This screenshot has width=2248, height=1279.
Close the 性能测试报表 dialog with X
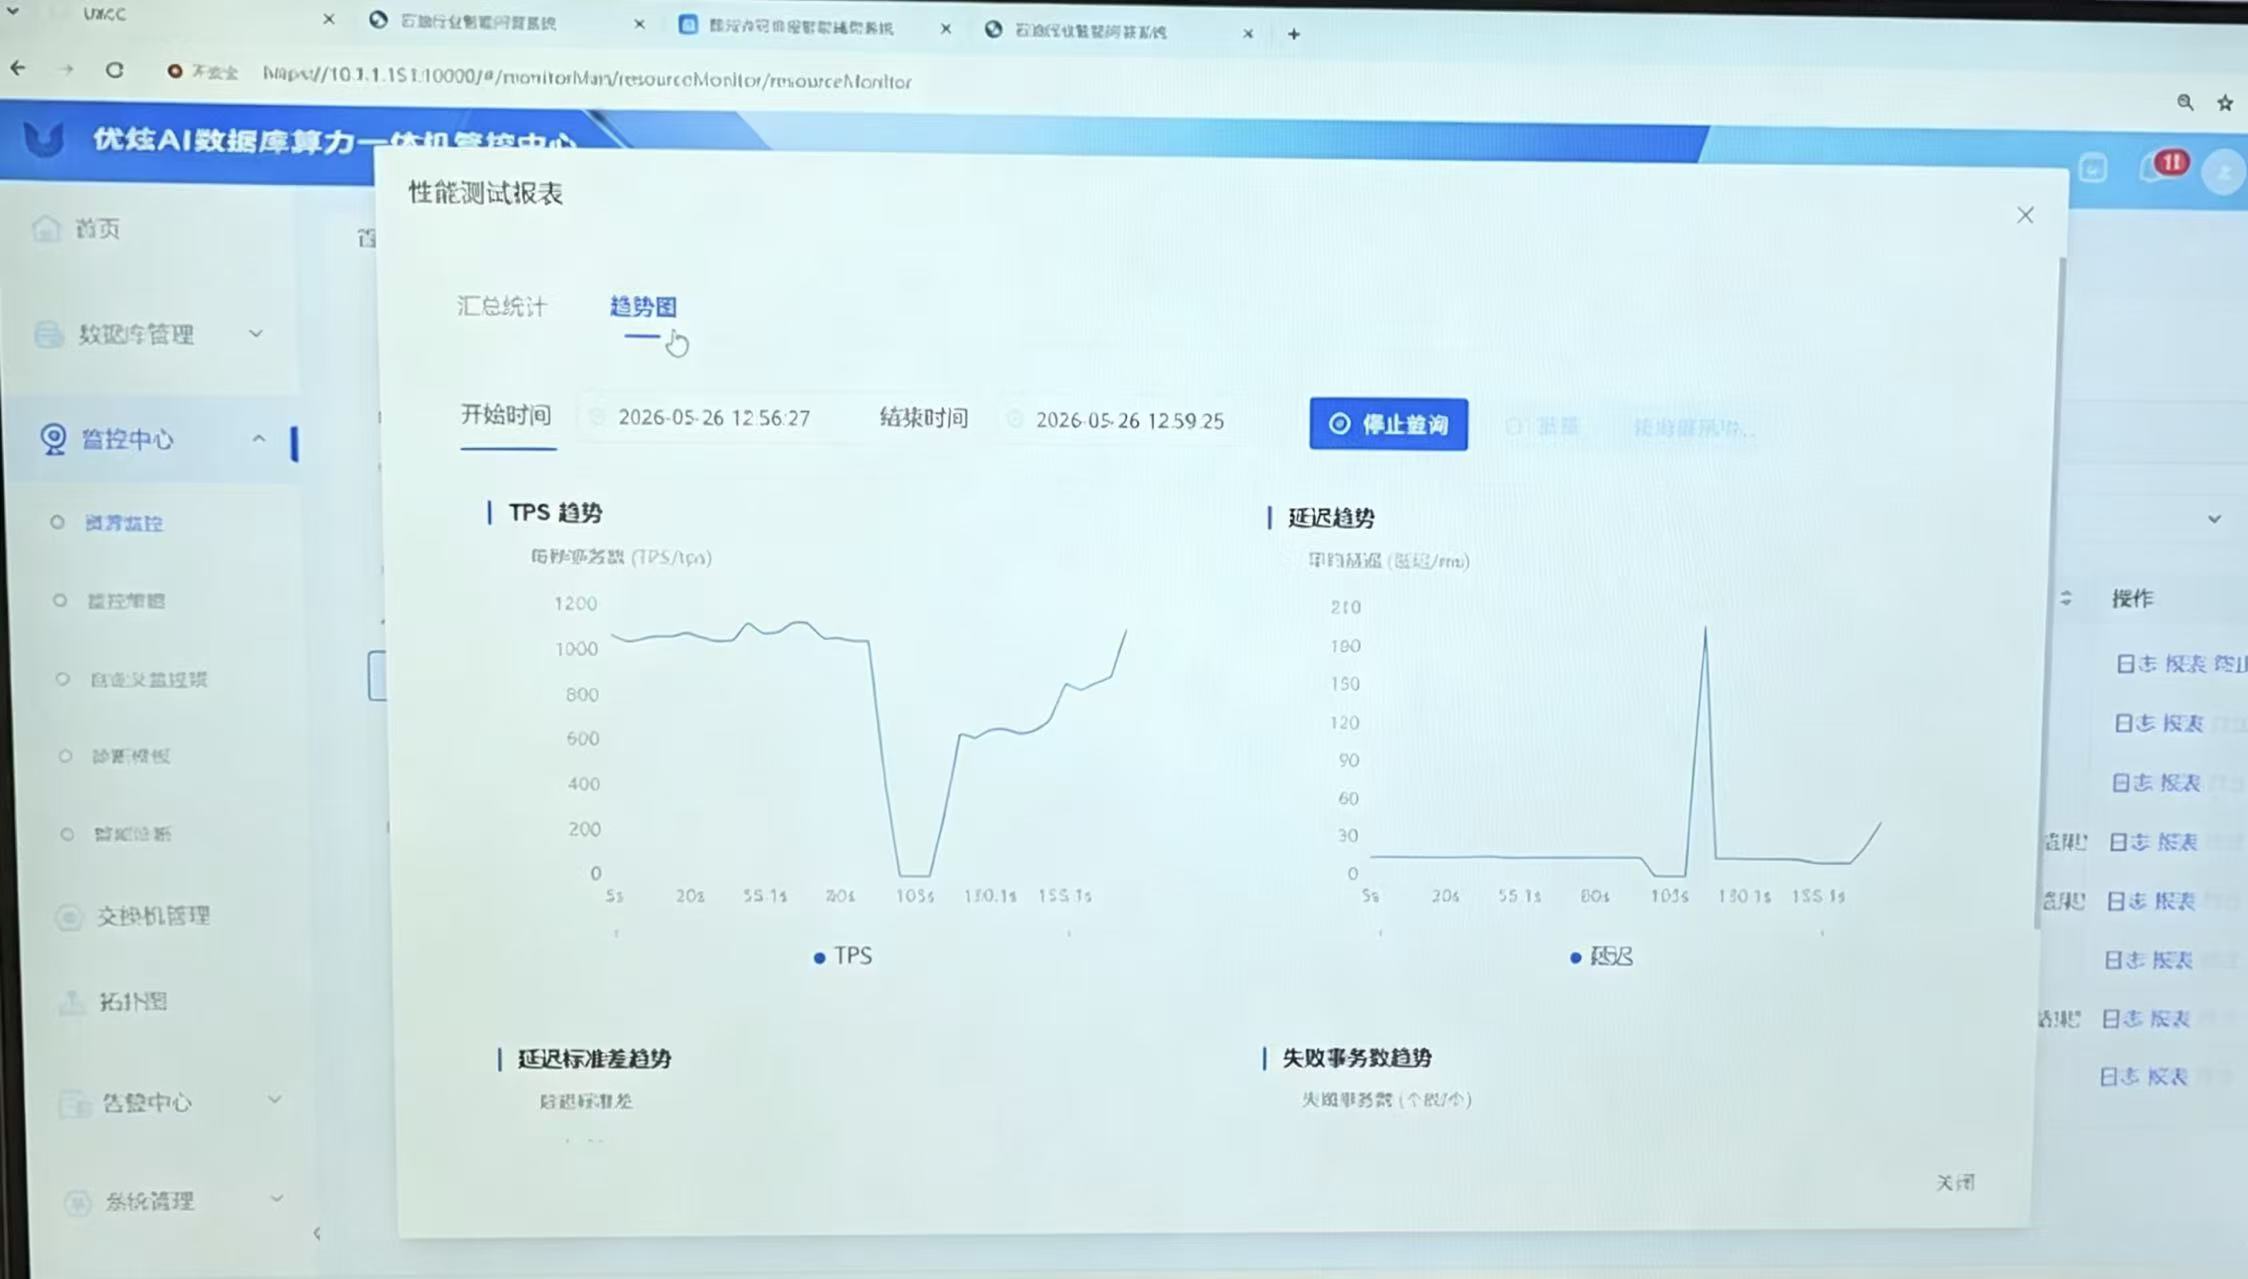click(x=2025, y=215)
